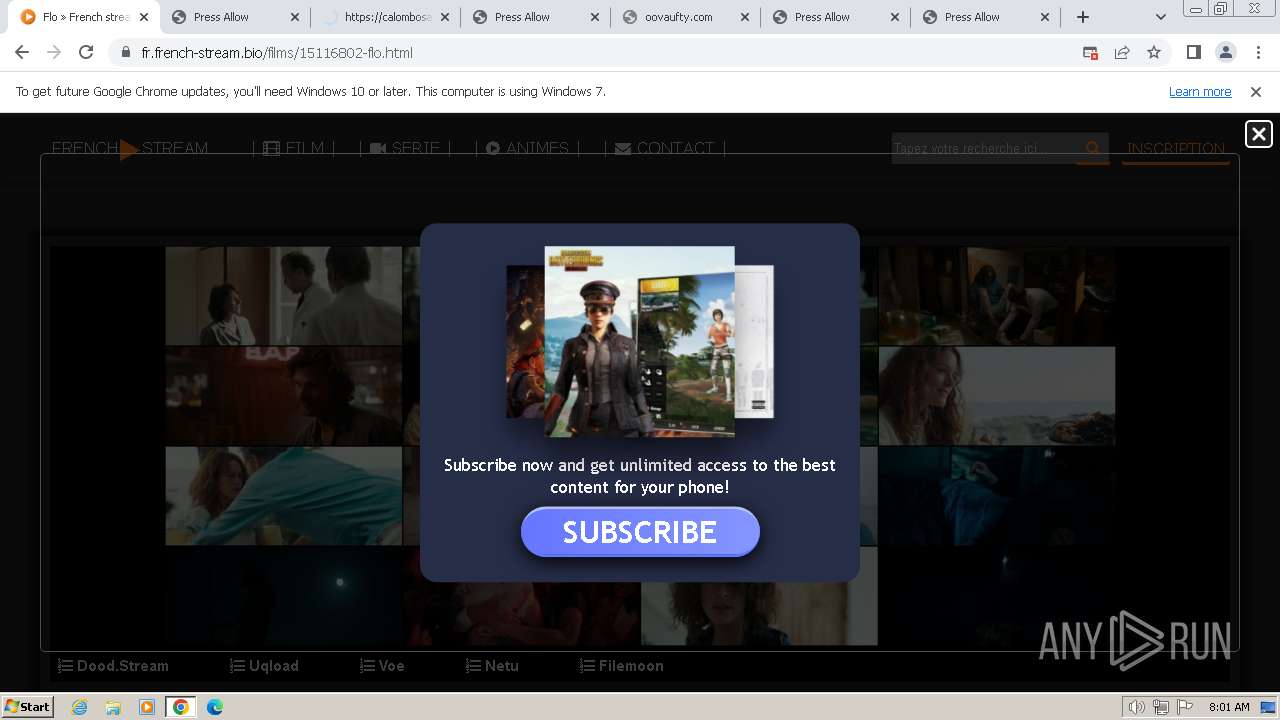This screenshot has height=720, width=1280.
Task: Click the Learn more link in the update bar
Action: pos(1200,91)
